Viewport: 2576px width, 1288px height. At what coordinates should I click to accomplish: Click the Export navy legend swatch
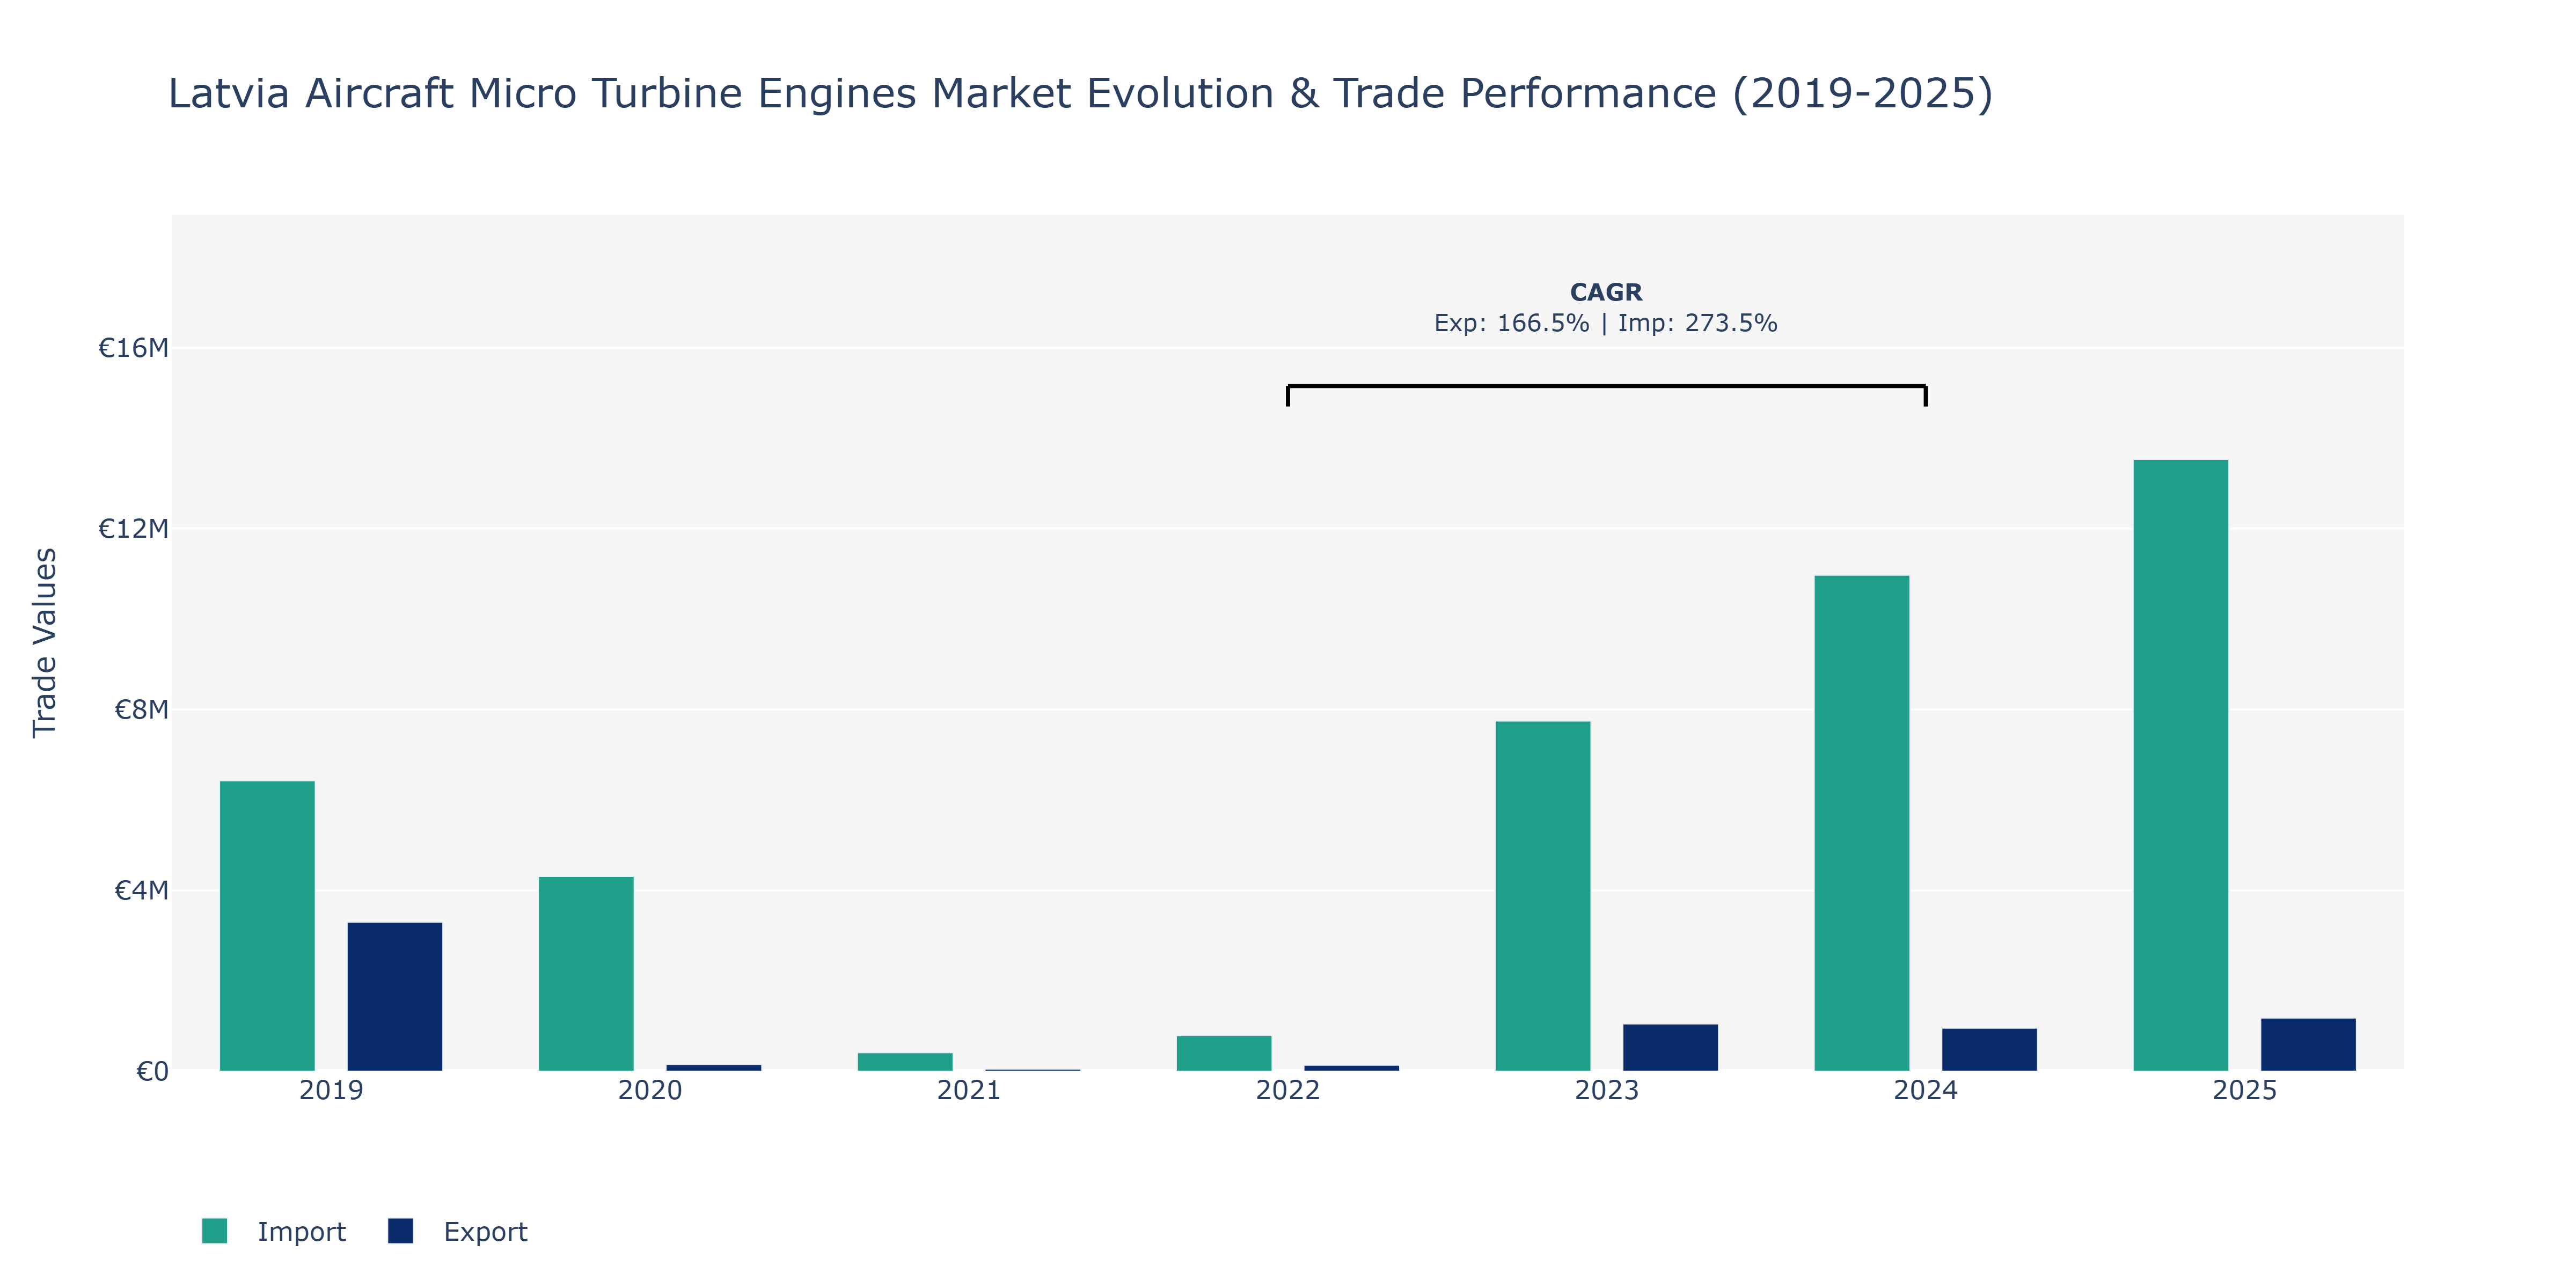click(x=400, y=1231)
